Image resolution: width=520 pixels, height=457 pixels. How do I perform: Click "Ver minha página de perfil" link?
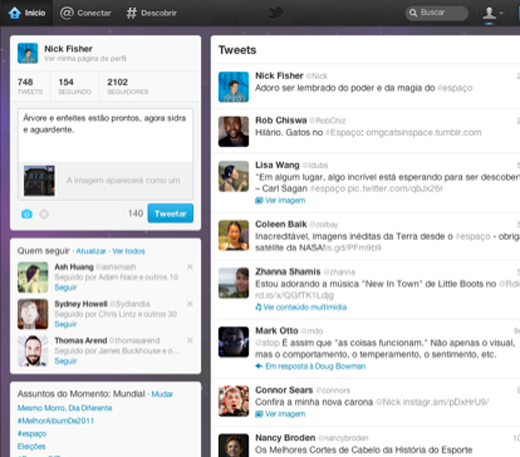pos(85,59)
